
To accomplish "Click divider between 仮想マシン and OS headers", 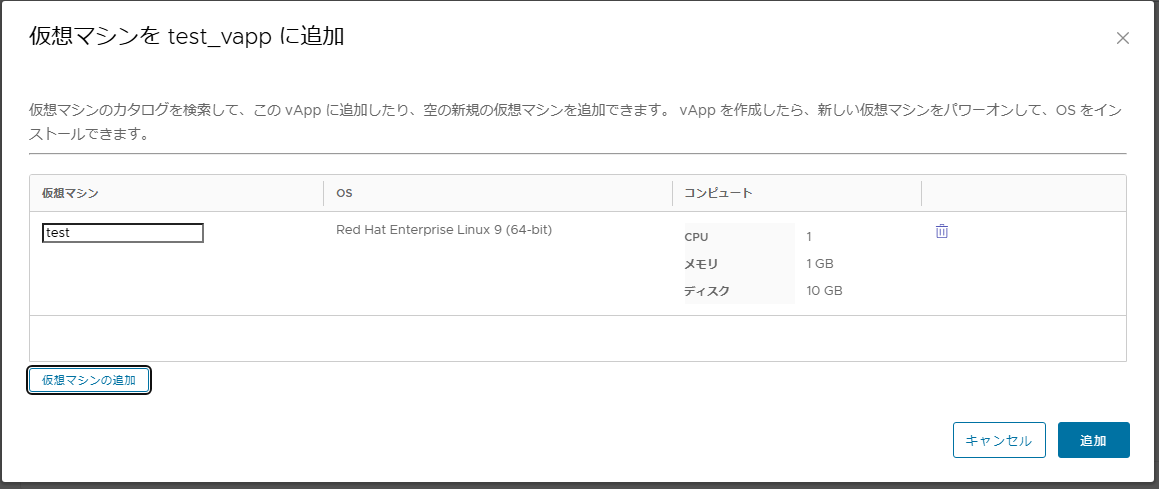I will 324,193.
